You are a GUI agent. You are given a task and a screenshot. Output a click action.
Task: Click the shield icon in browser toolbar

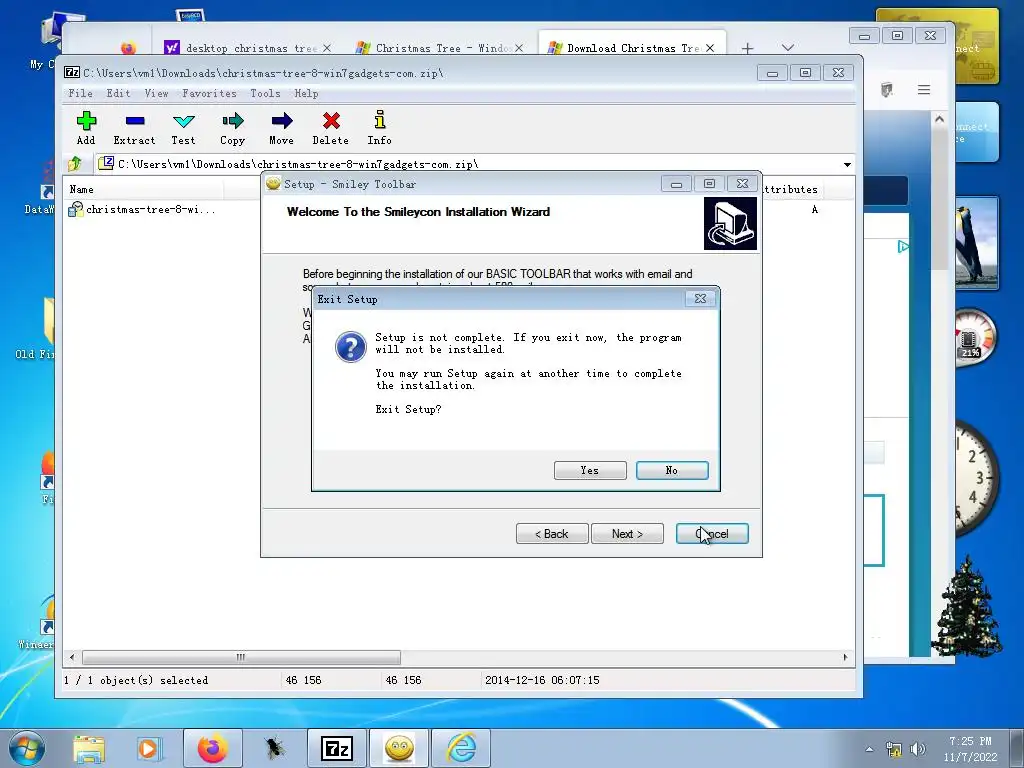tap(886, 89)
